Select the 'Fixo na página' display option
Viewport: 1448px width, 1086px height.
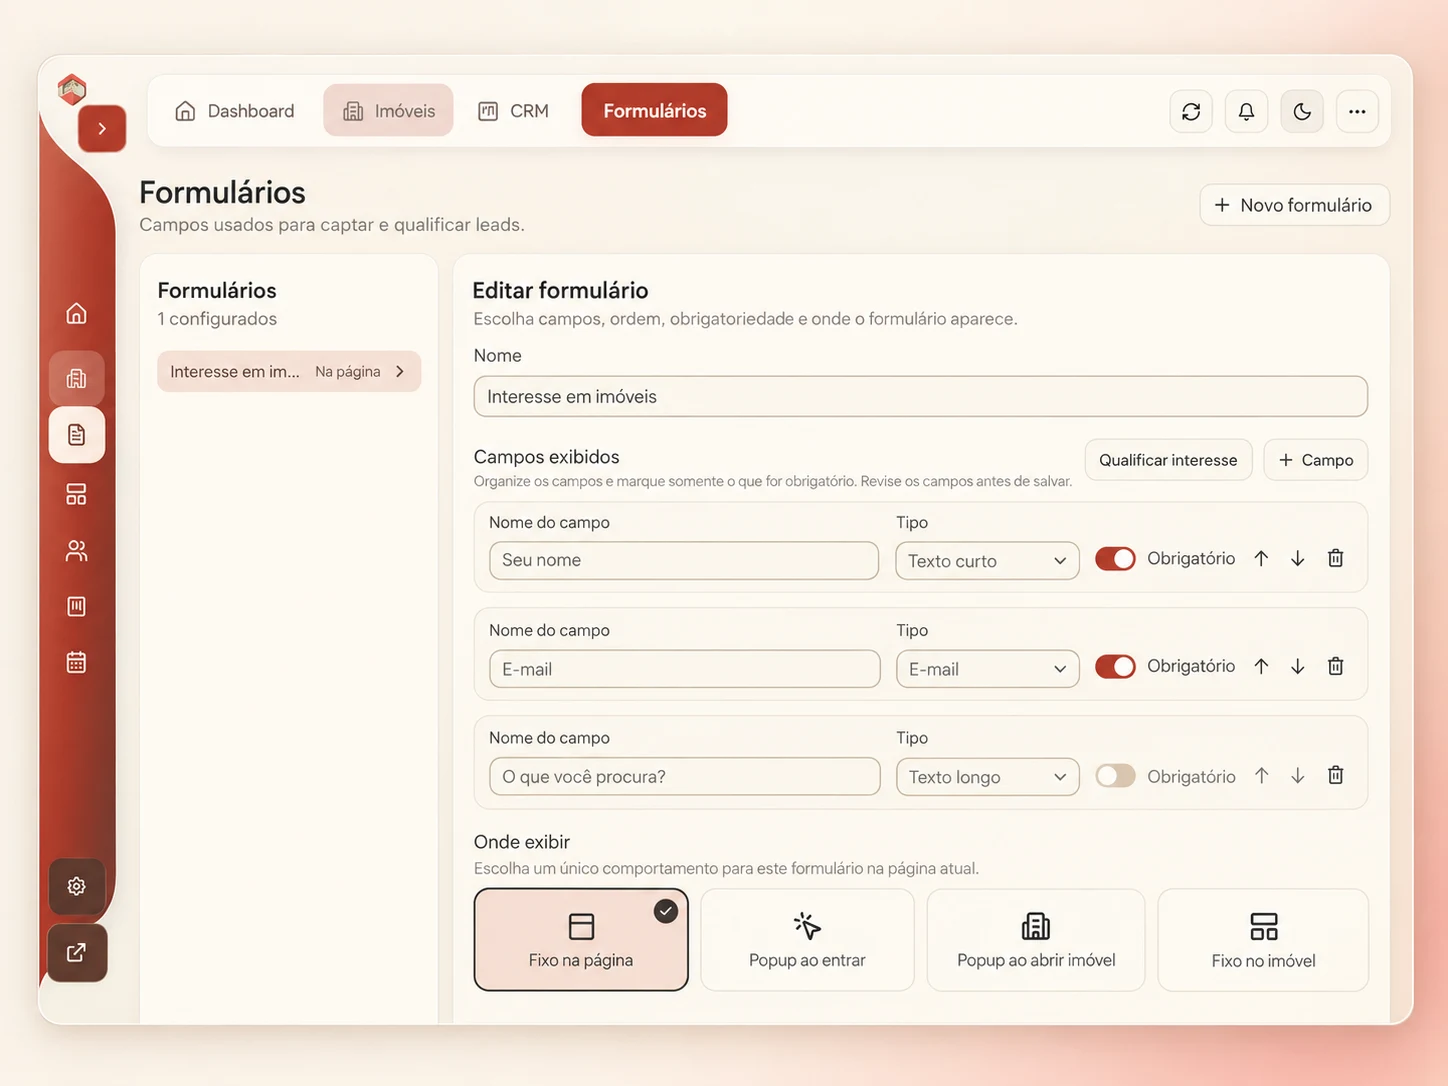click(581, 940)
